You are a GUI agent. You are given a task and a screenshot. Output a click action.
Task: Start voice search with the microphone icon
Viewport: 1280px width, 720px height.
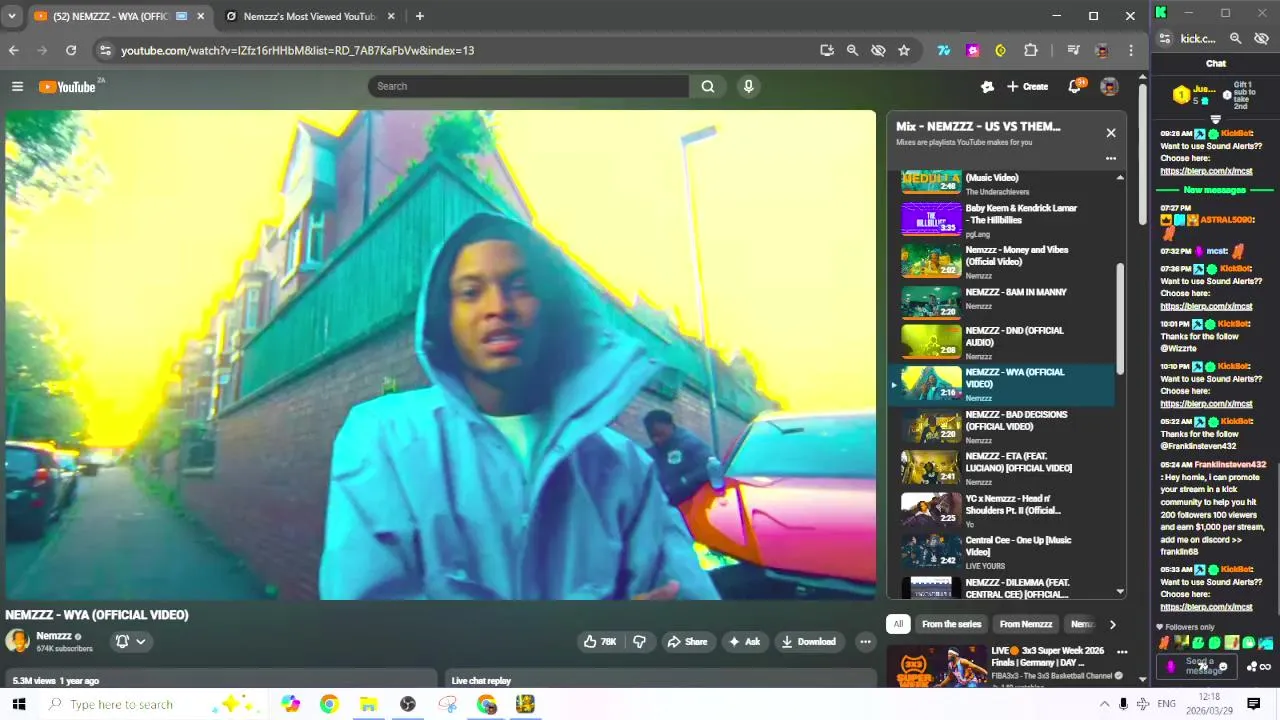click(x=748, y=86)
